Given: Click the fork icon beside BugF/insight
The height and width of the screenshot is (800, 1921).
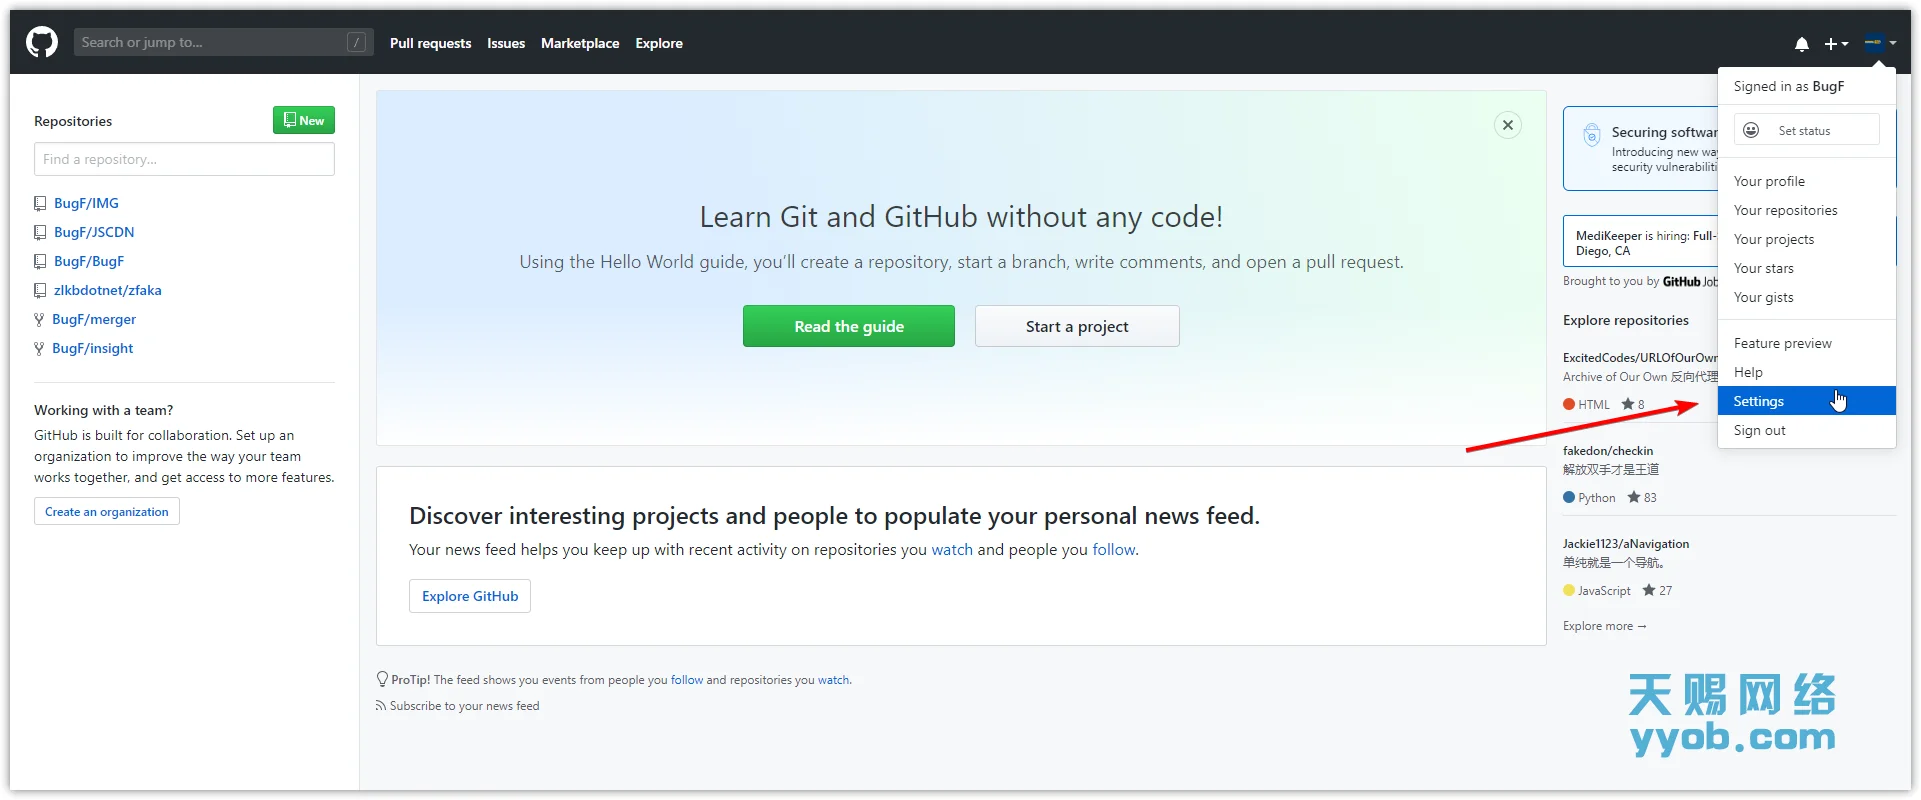Looking at the screenshot, I should pos(39,348).
